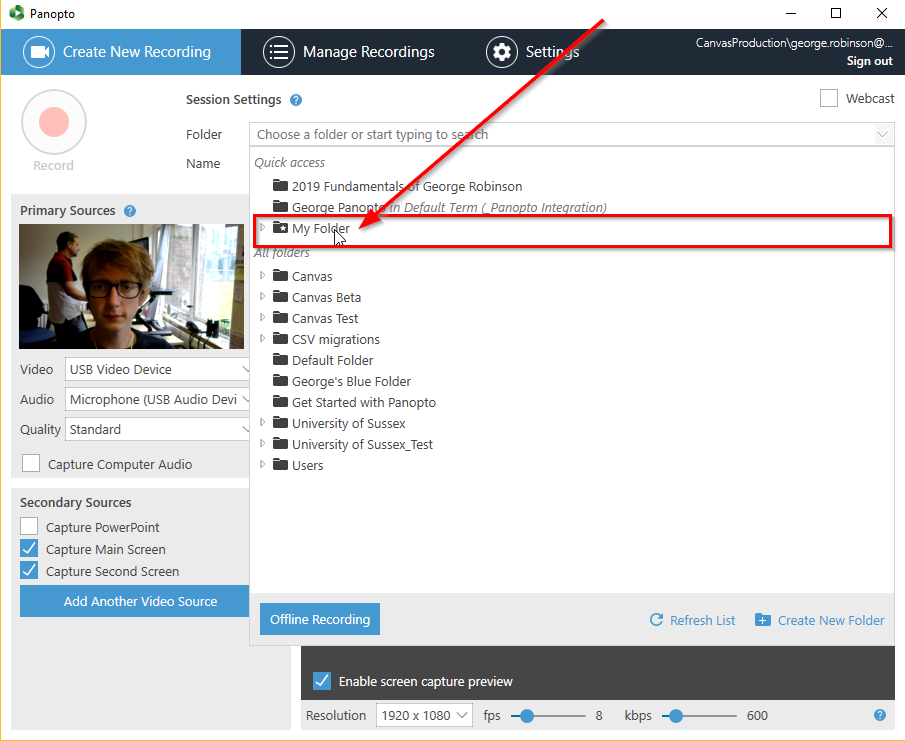
Task: Uncheck Capture Main Screen
Action: (x=29, y=548)
